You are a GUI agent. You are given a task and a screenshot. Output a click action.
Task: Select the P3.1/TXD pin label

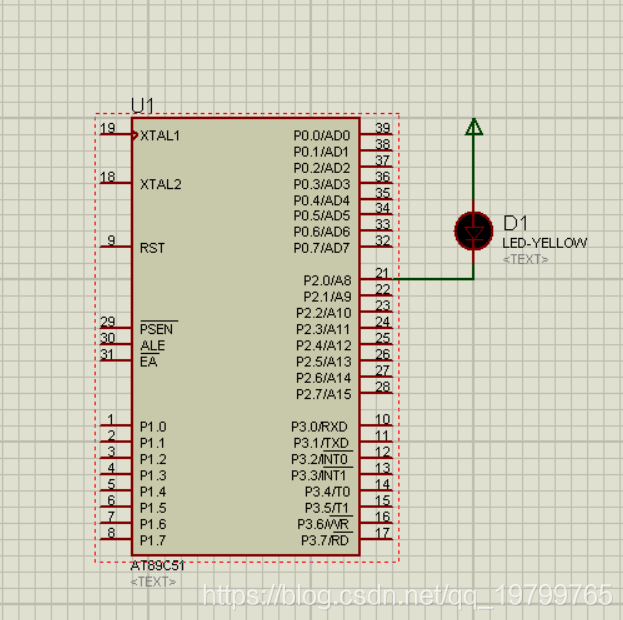click(321, 443)
